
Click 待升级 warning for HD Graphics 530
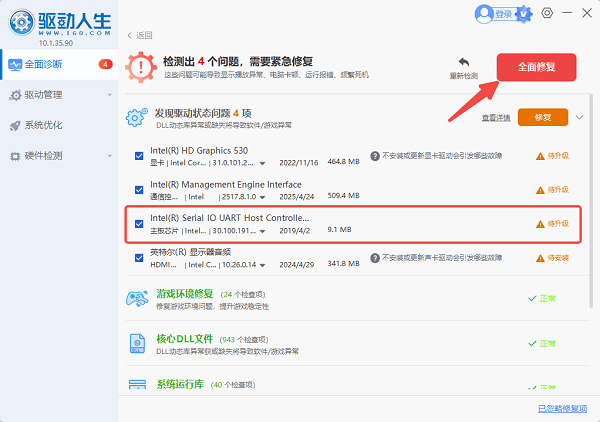coord(552,156)
